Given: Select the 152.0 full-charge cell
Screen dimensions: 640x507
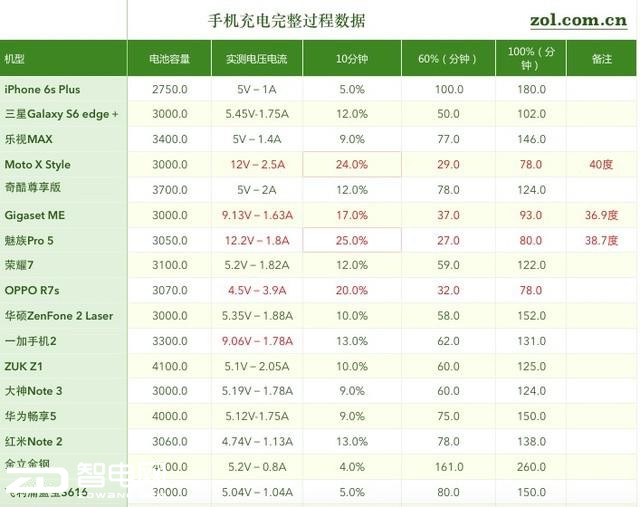Looking at the screenshot, I should coord(531,316).
